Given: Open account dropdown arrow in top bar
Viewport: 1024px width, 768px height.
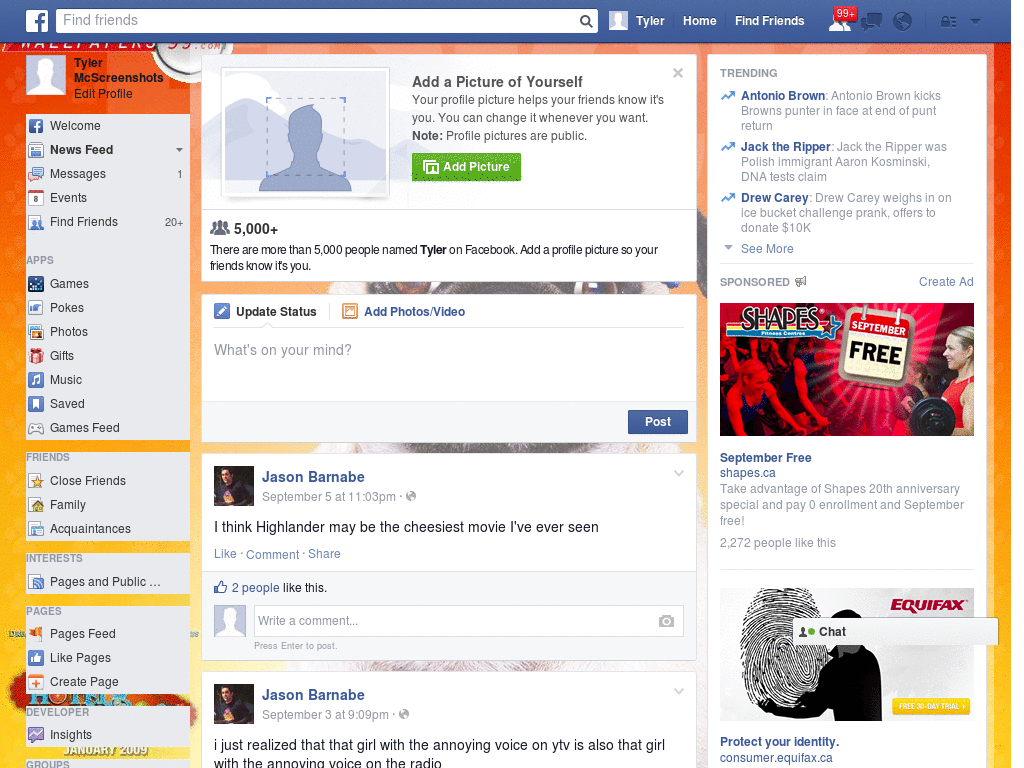Looking at the screenshot, I should click(975, 22).
